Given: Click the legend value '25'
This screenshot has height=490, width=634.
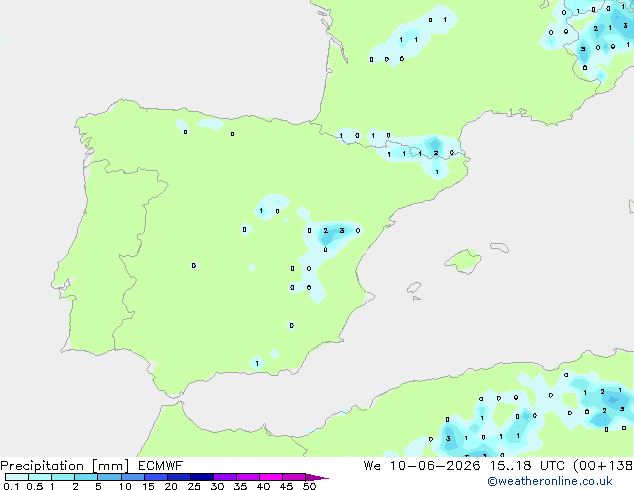Looking at the screenshot, I should coord(194,486).
